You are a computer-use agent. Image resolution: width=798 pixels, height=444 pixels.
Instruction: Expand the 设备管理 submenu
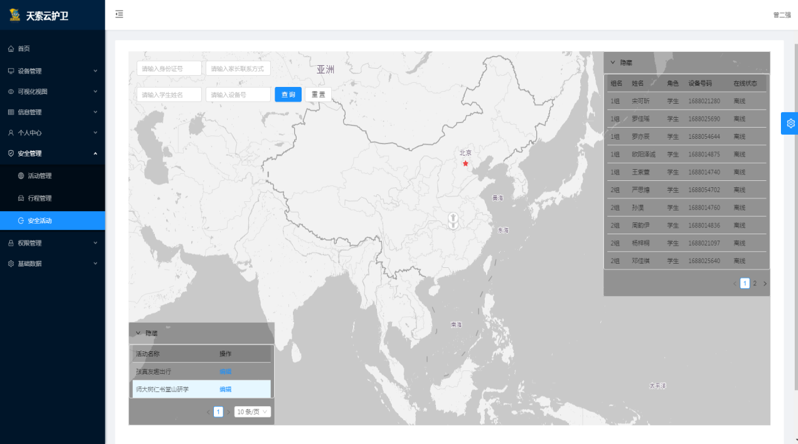[x=95, y=71]
